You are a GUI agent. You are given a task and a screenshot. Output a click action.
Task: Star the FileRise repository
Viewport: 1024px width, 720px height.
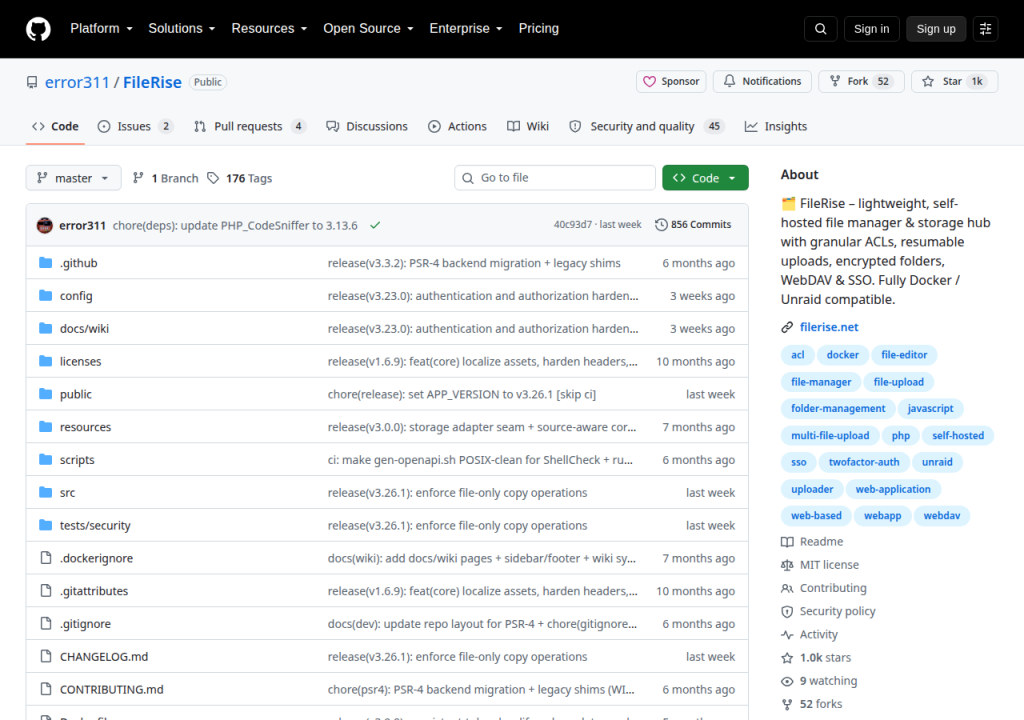click(x=954, y=82)
